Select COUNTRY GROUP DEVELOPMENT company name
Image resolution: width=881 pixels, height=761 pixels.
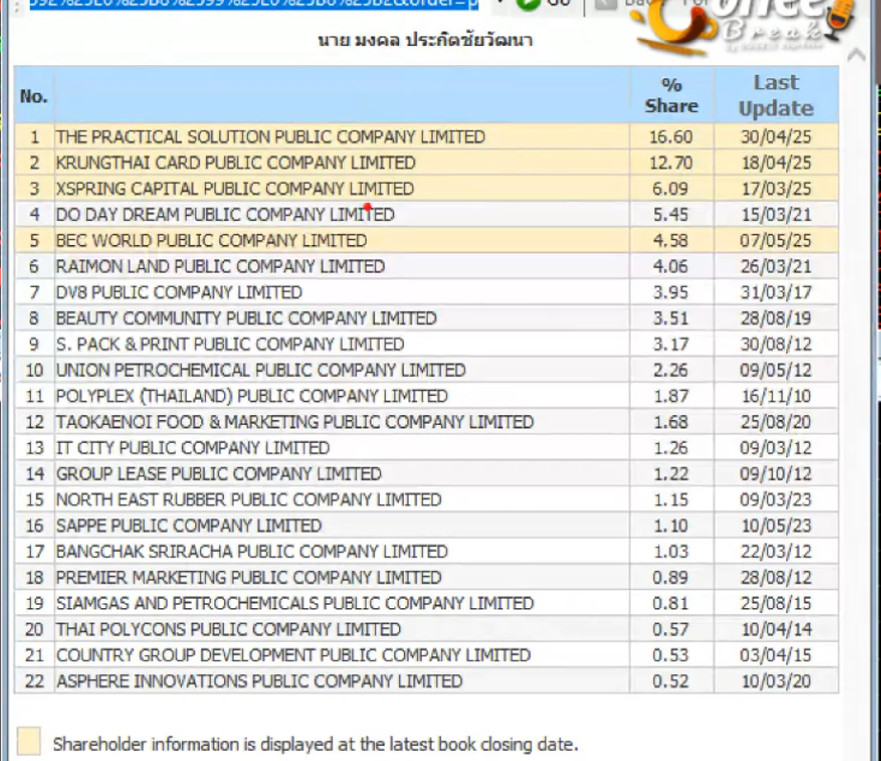click(x=293, y=655)
